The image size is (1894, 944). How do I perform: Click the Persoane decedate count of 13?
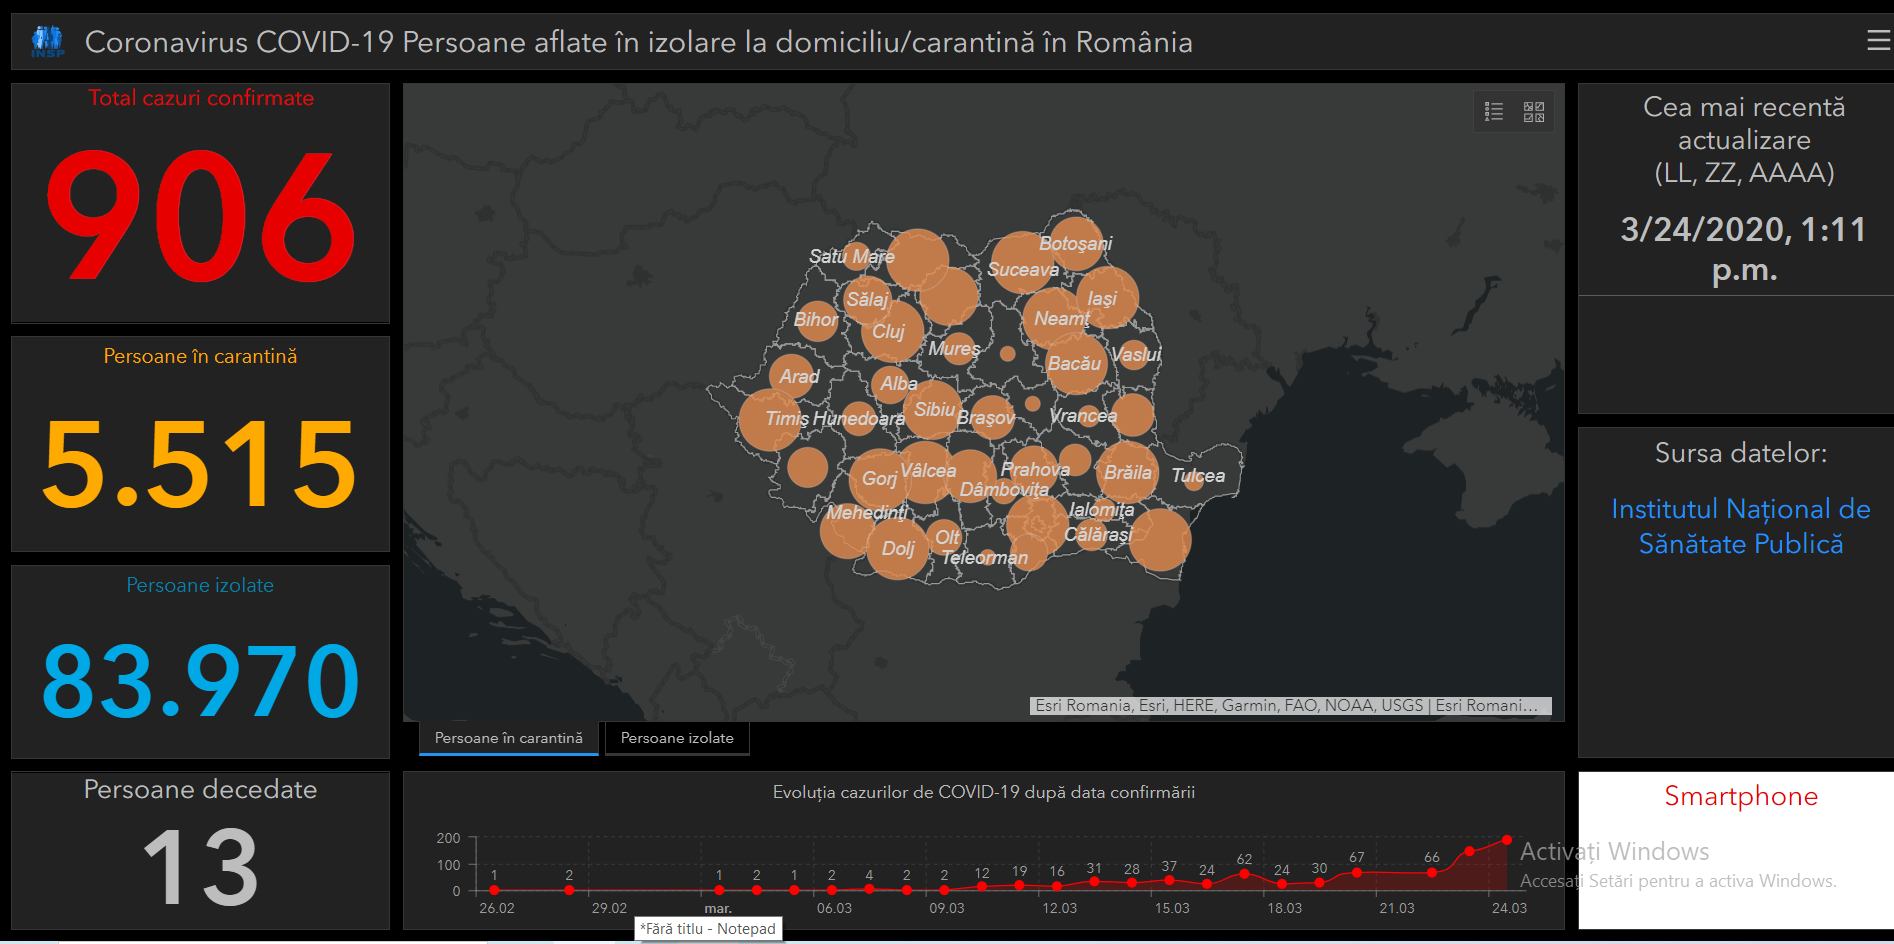tap(200, 867)
